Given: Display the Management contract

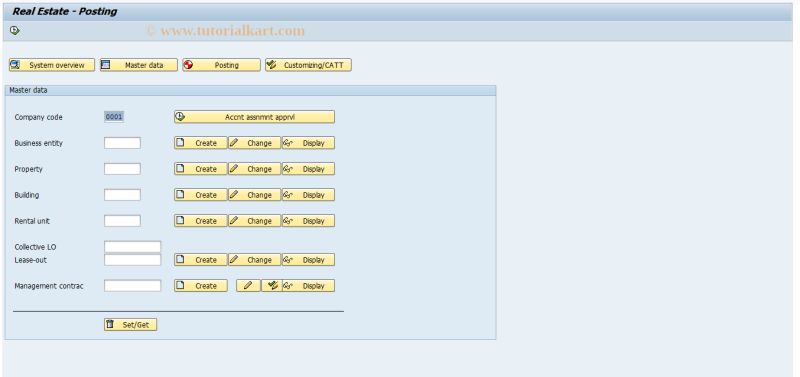Looking at the screenshot, I should (308, 286).
